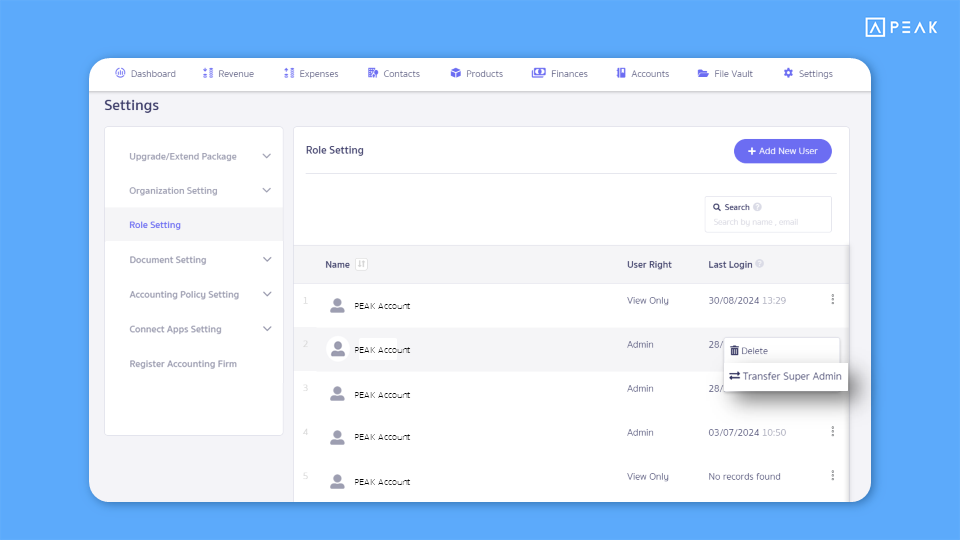Click the PEAK Account name in row 4
Screen dimensions: 960x540
(382, 437)
